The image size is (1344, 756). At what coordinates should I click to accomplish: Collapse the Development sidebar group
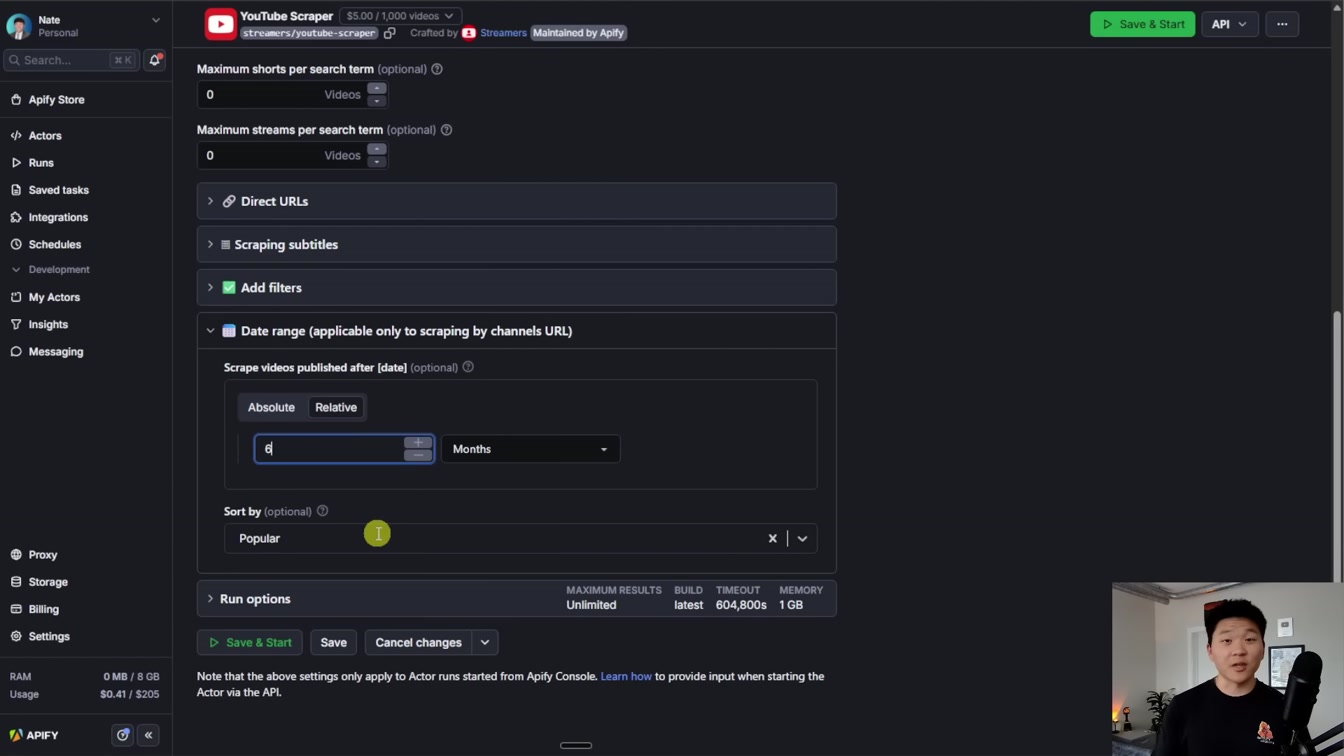(x=50, y=270)
